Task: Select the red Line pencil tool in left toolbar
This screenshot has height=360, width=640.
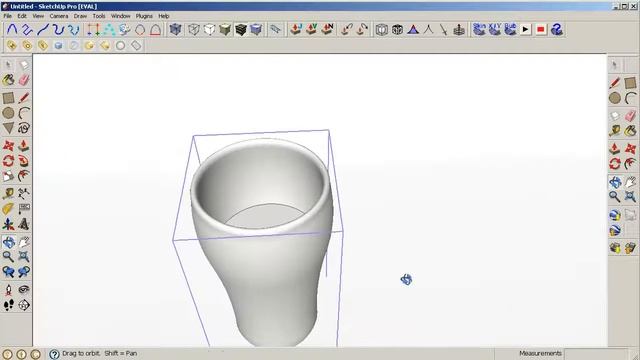Action: pyautogui.click(x=24, y=98)
